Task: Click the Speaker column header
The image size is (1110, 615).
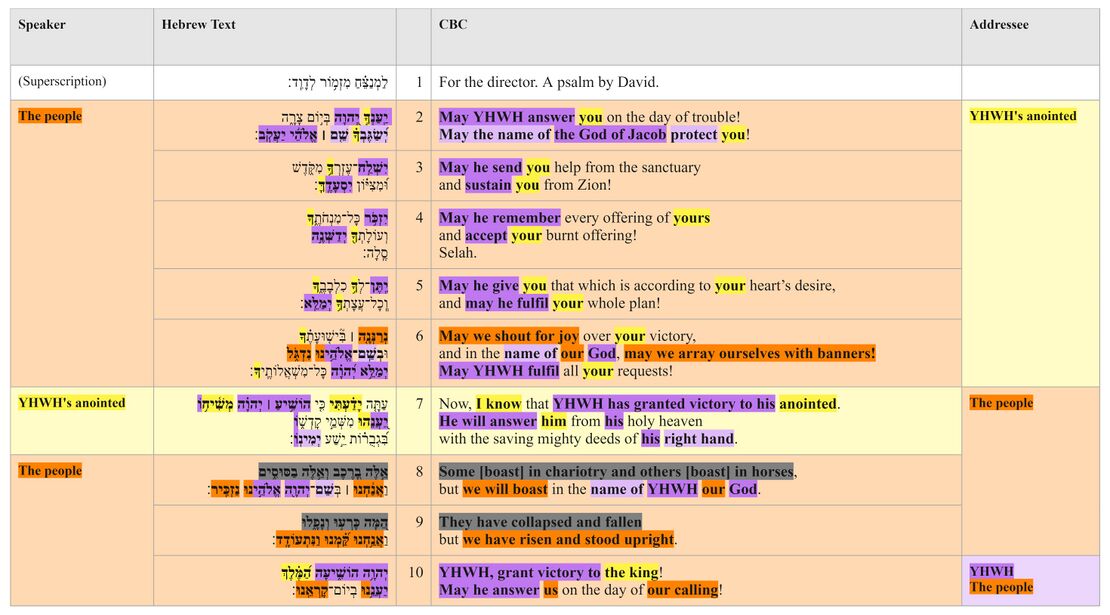Action: 42,25
